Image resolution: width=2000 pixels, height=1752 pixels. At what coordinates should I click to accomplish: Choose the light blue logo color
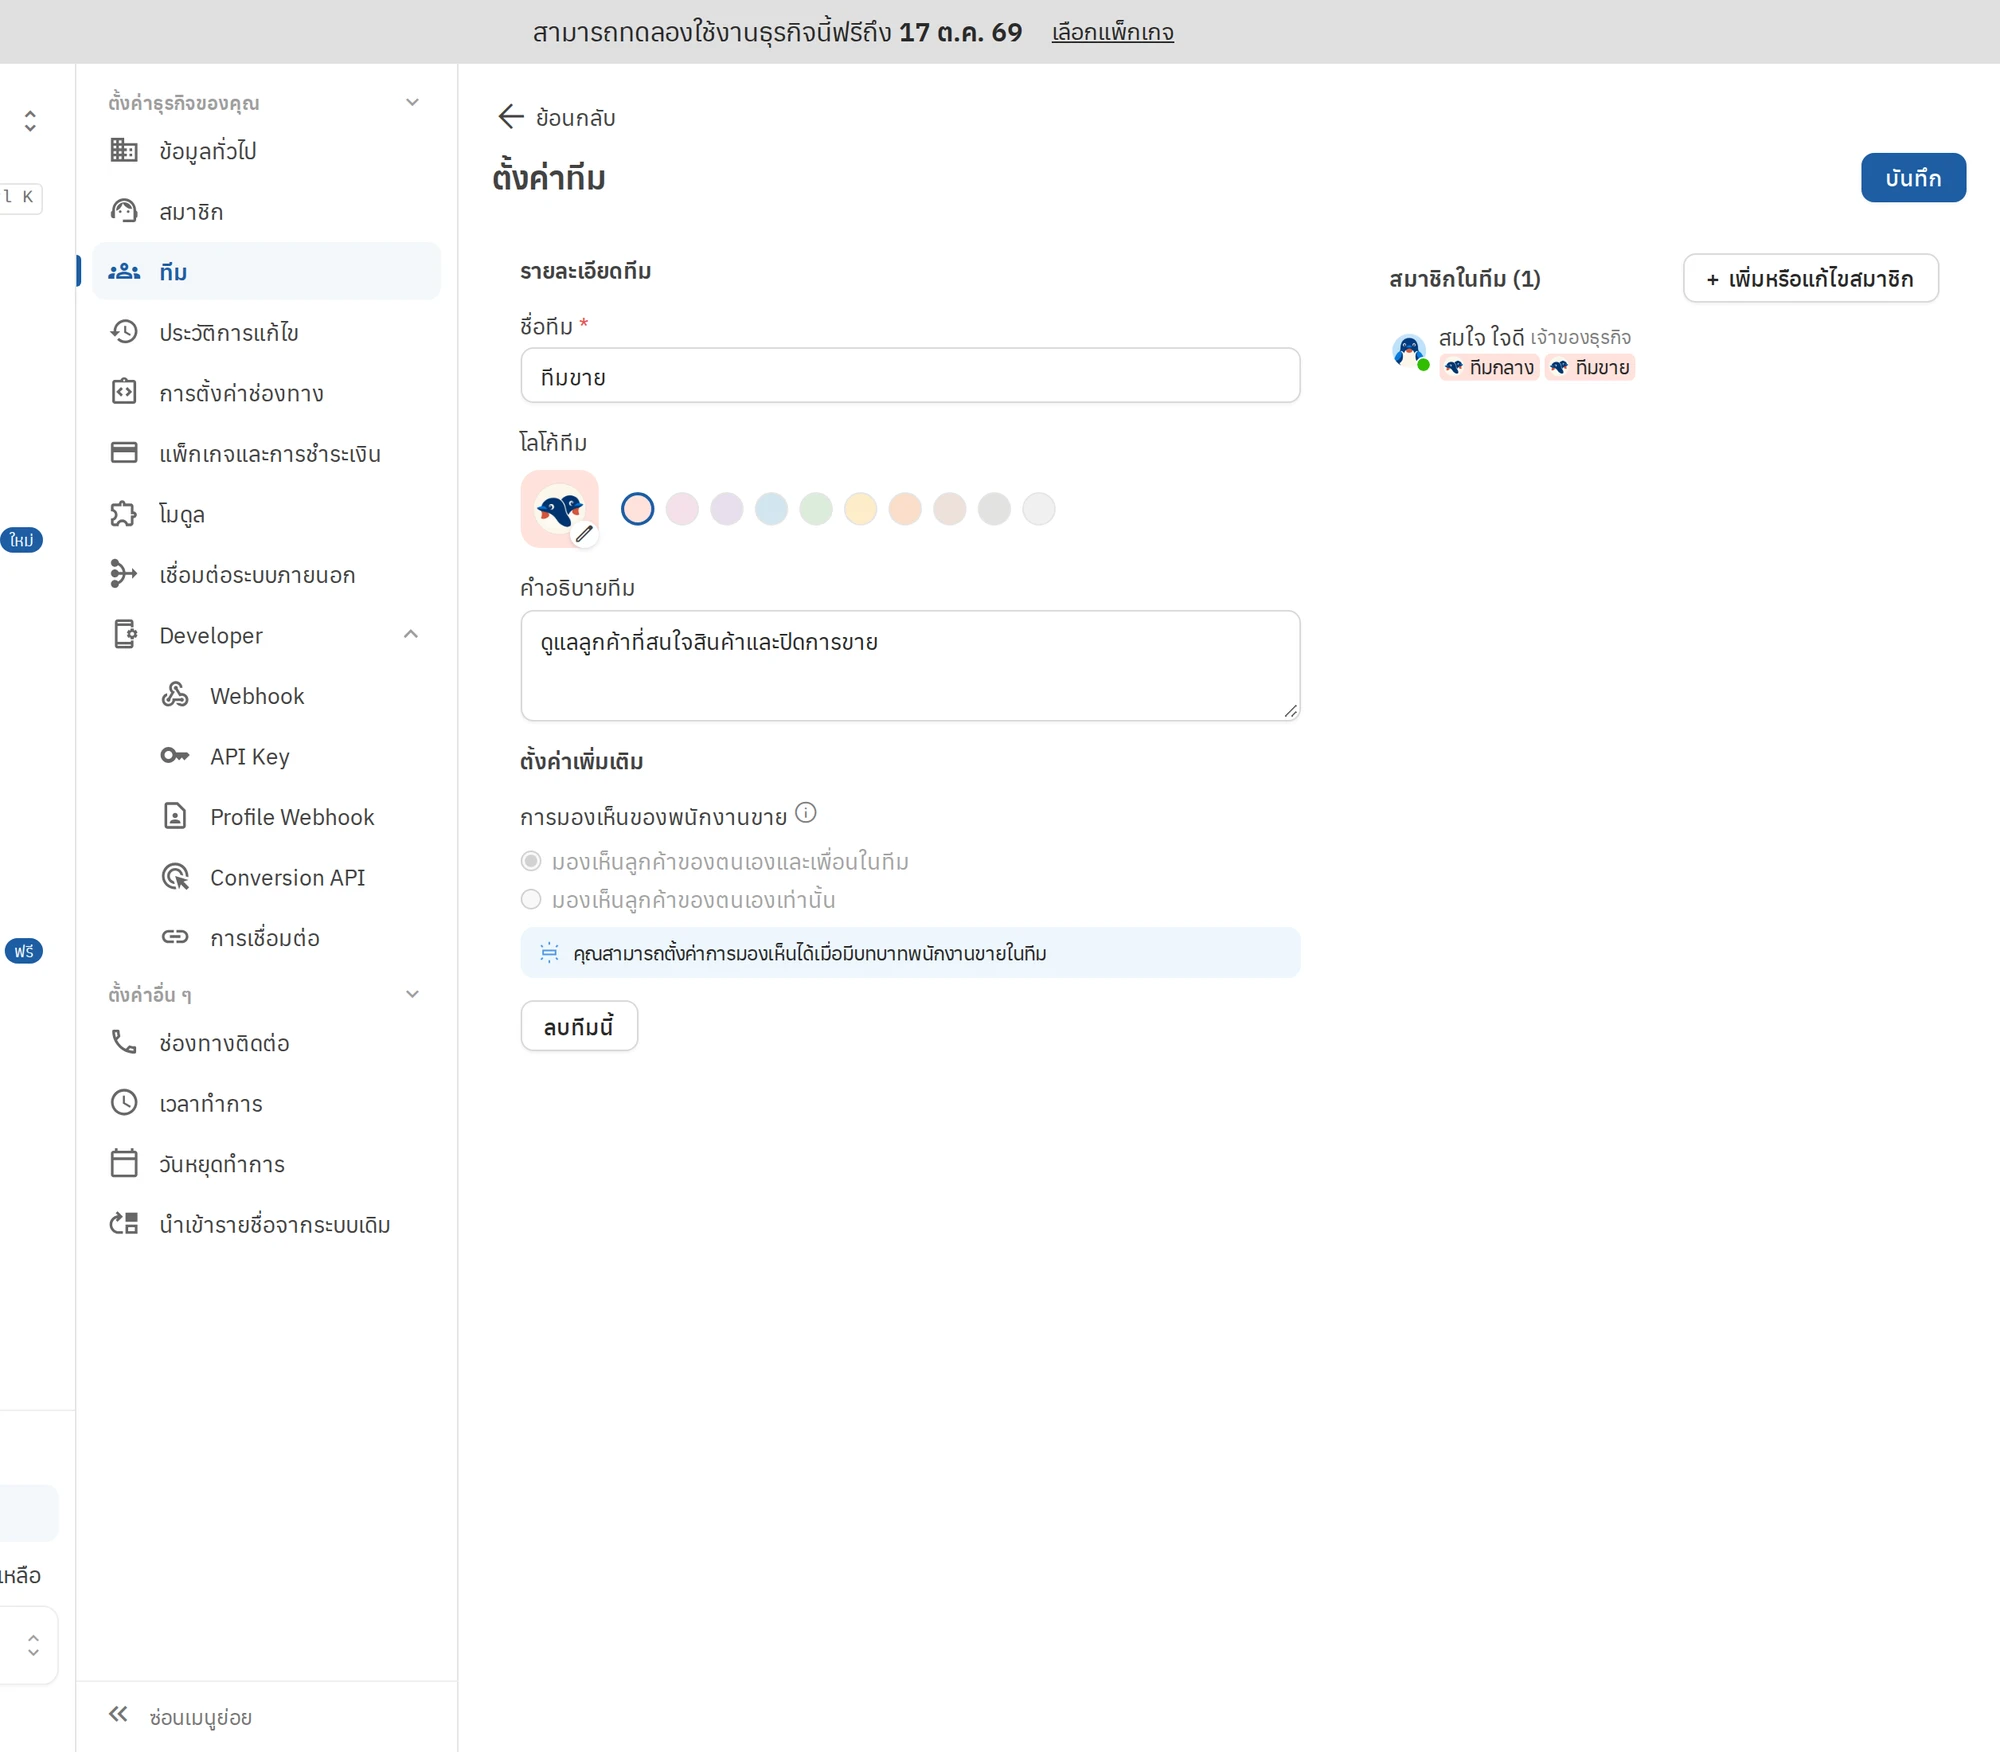point(771,509)
